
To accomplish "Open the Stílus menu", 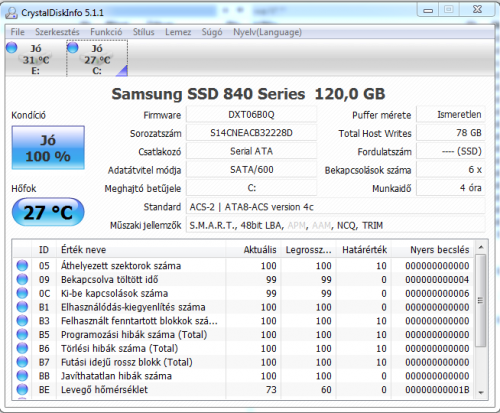I will click(144, 32).
